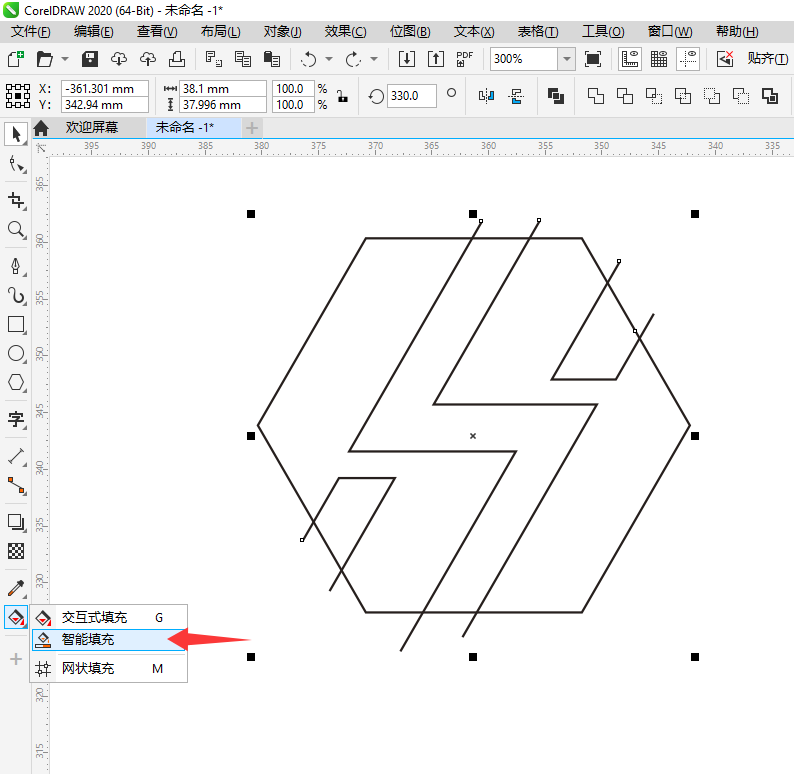Viewport: 794px width, 774px height.
Task: Select the Drop Shadow tool
Action: point(16,522)
